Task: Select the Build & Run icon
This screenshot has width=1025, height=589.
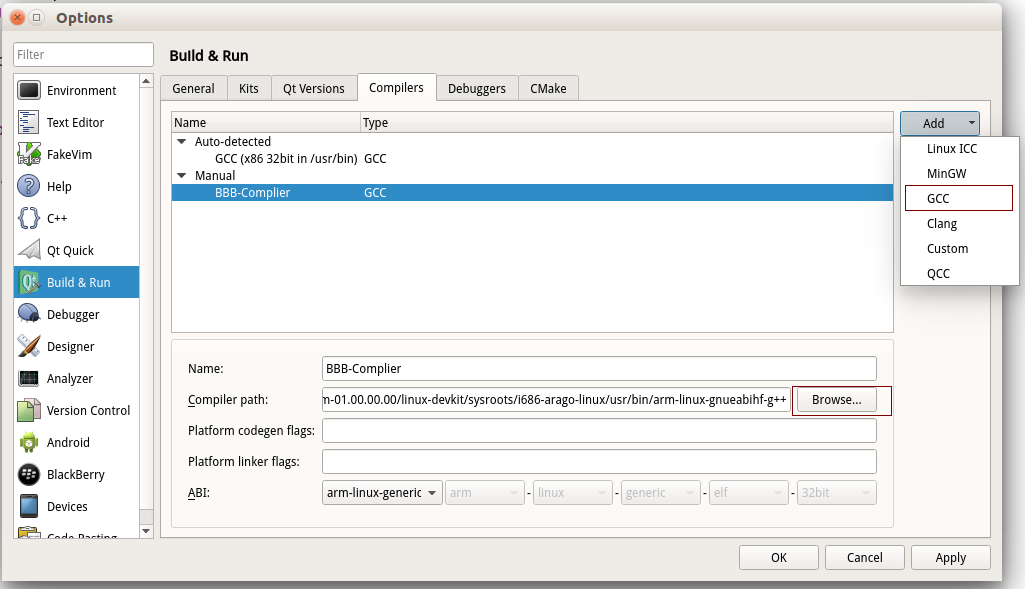Action: [29, 282]
